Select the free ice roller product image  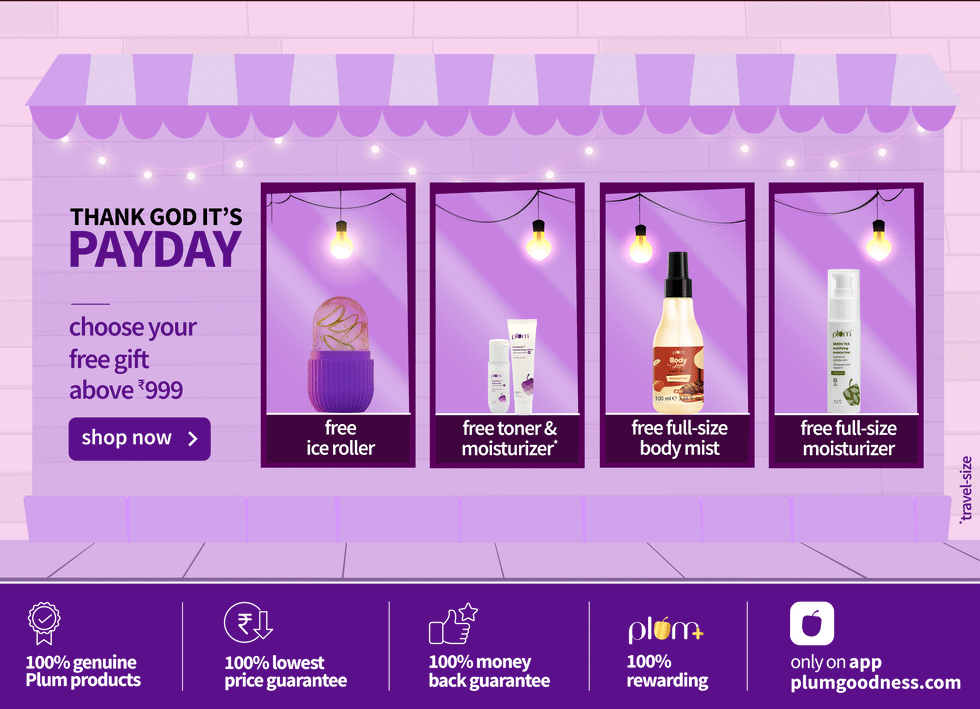coord(341,354)
